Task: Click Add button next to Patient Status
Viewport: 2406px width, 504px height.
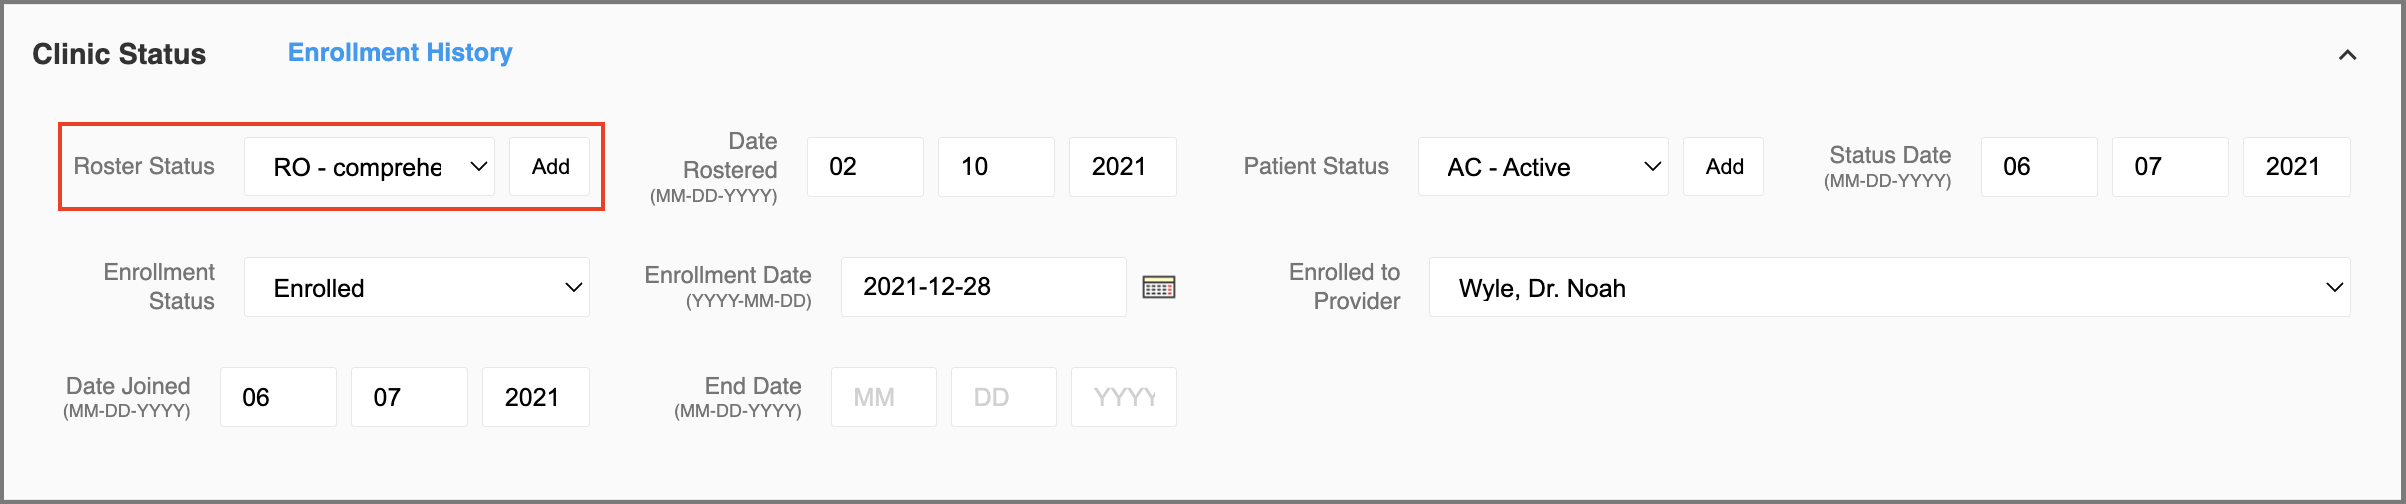Action: tap(1724, 167)
